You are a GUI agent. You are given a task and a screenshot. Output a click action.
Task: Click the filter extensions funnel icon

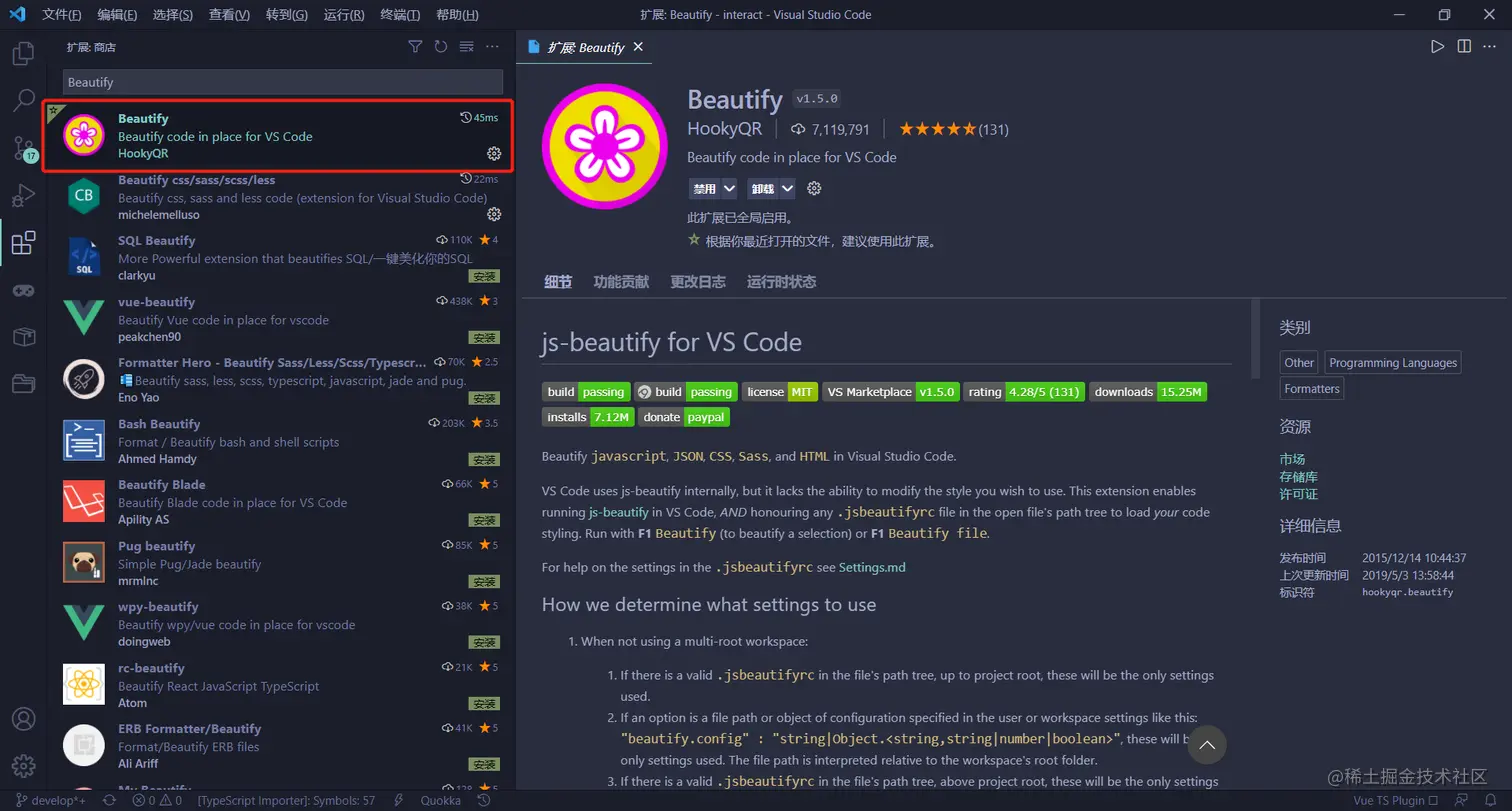coord(415,47)
